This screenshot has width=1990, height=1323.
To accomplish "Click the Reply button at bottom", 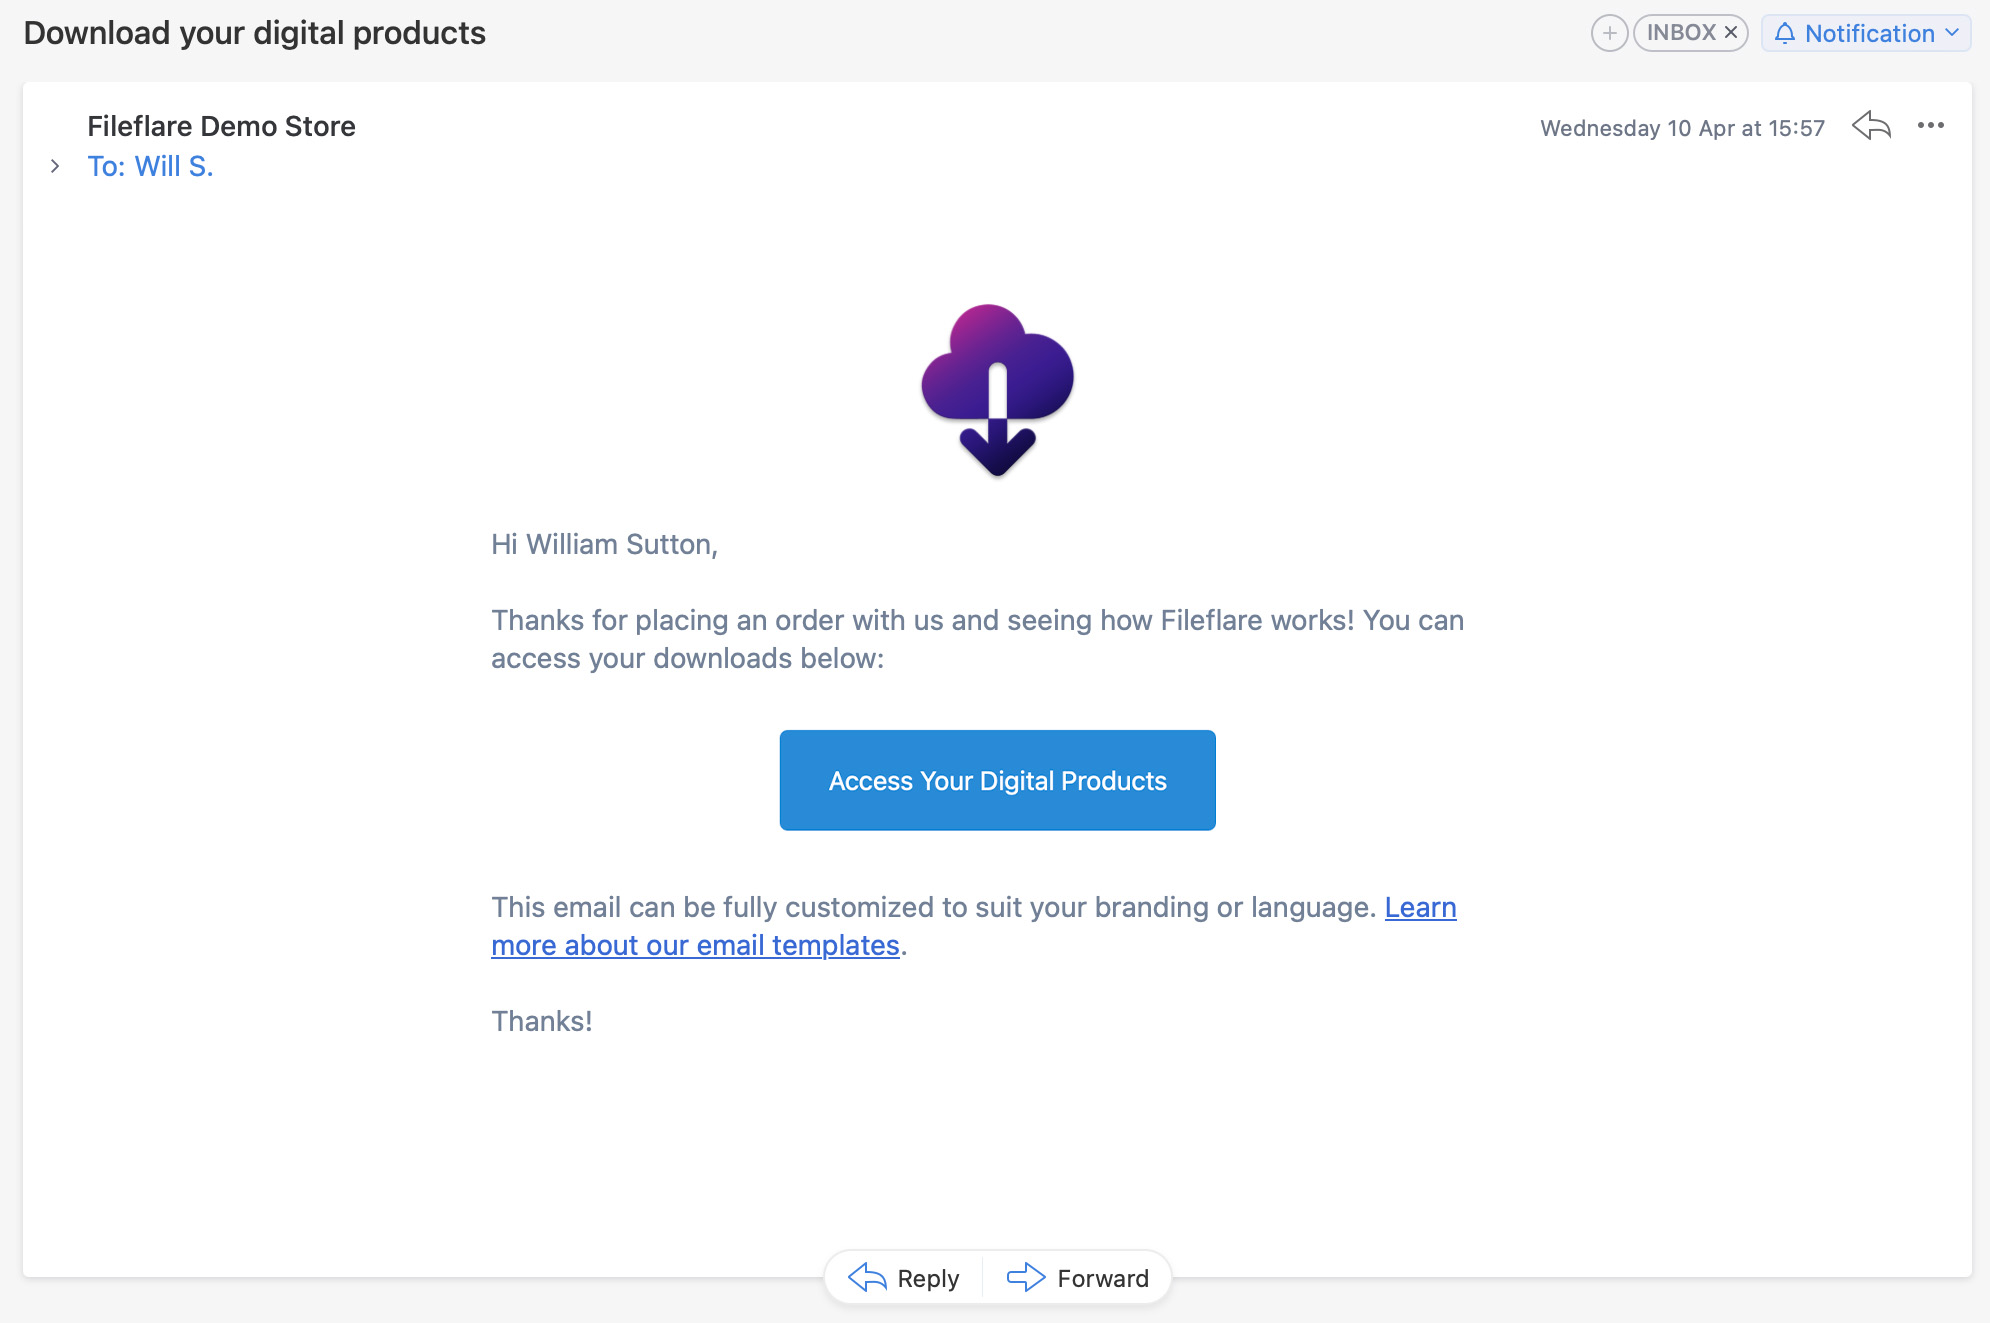I will click(x=904, y=1277).
